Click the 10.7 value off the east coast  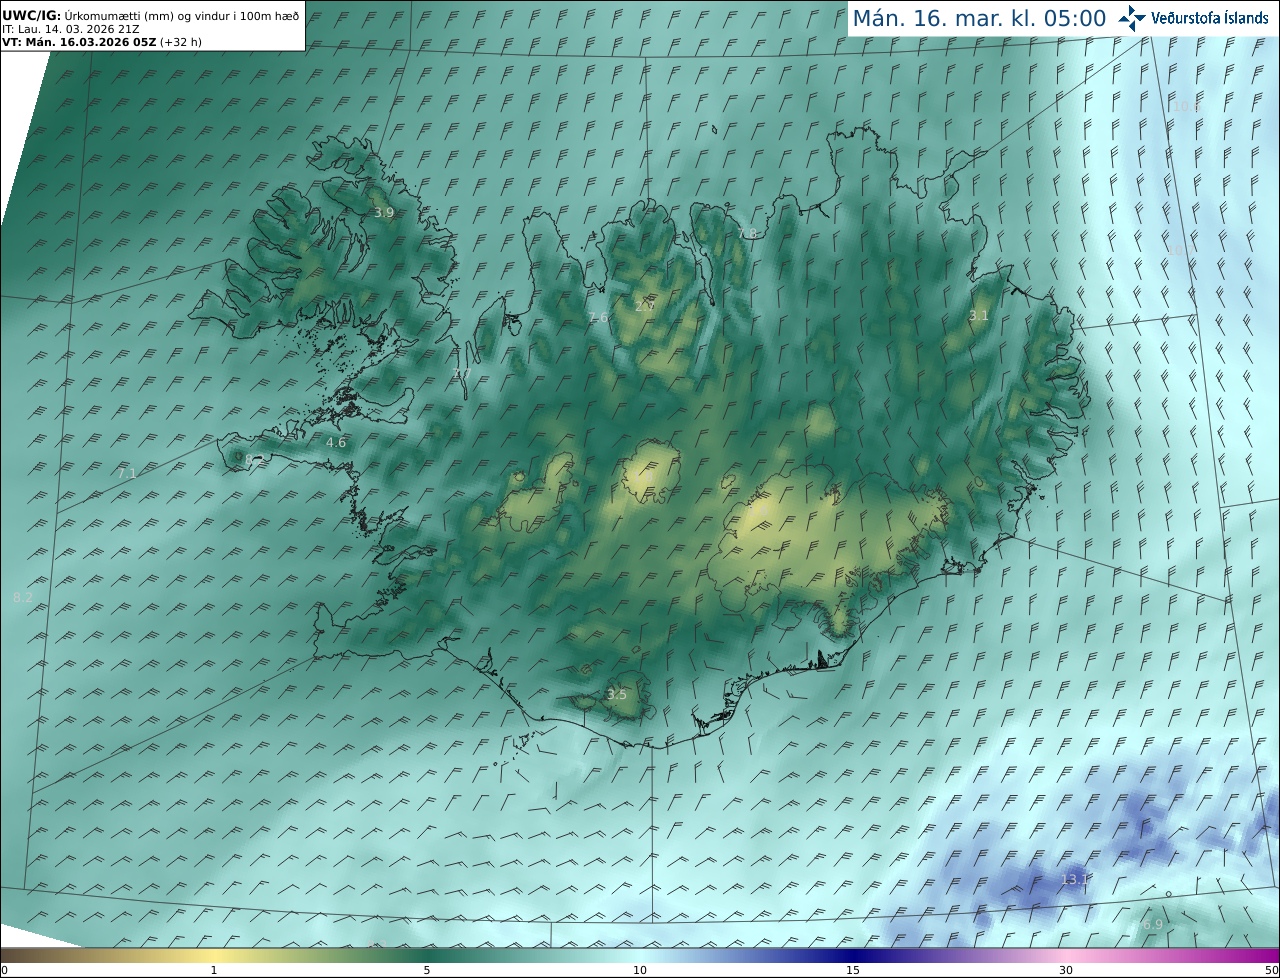click(x=1181, y=251)
